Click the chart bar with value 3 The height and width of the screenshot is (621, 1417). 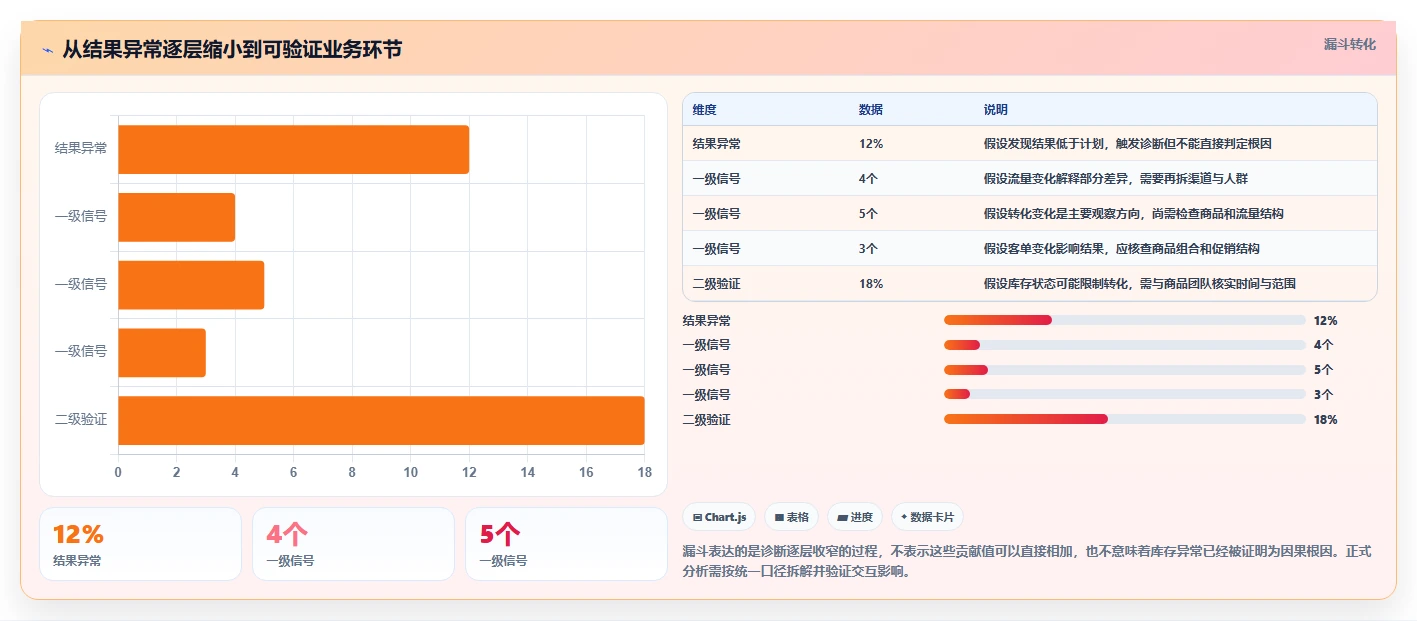coord(162,353)
